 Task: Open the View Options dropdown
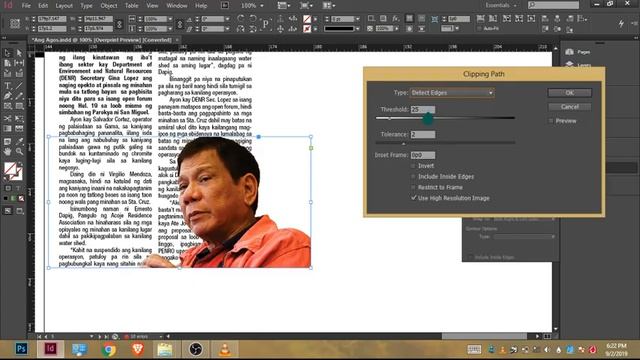(284, 6)
